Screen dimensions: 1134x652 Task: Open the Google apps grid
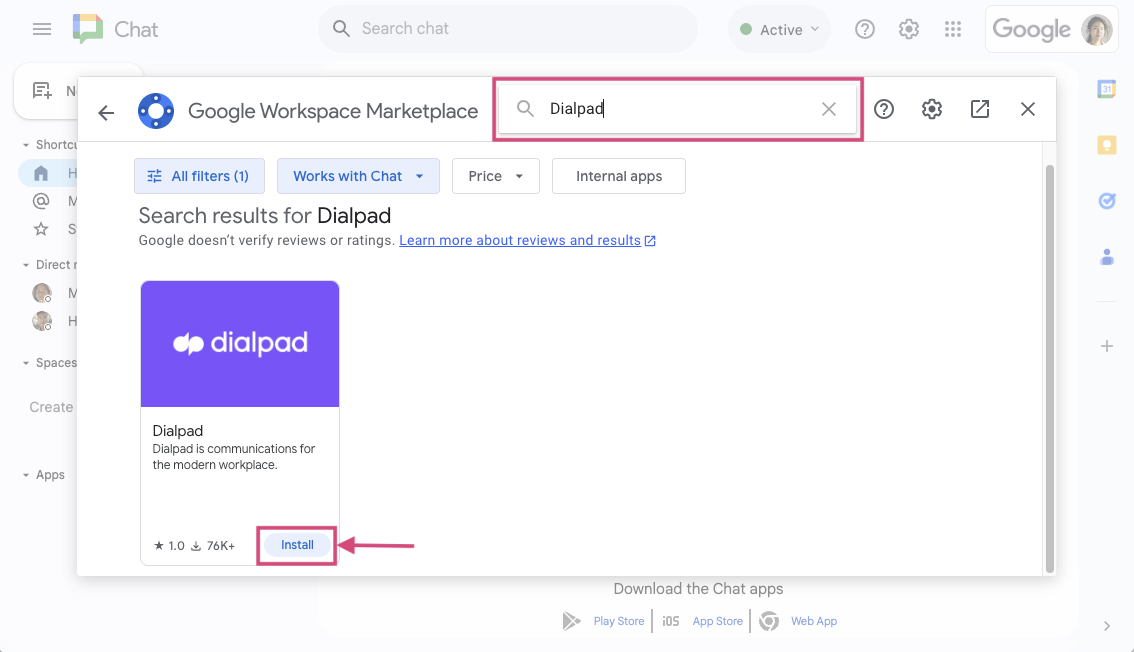tap(952, 29)
